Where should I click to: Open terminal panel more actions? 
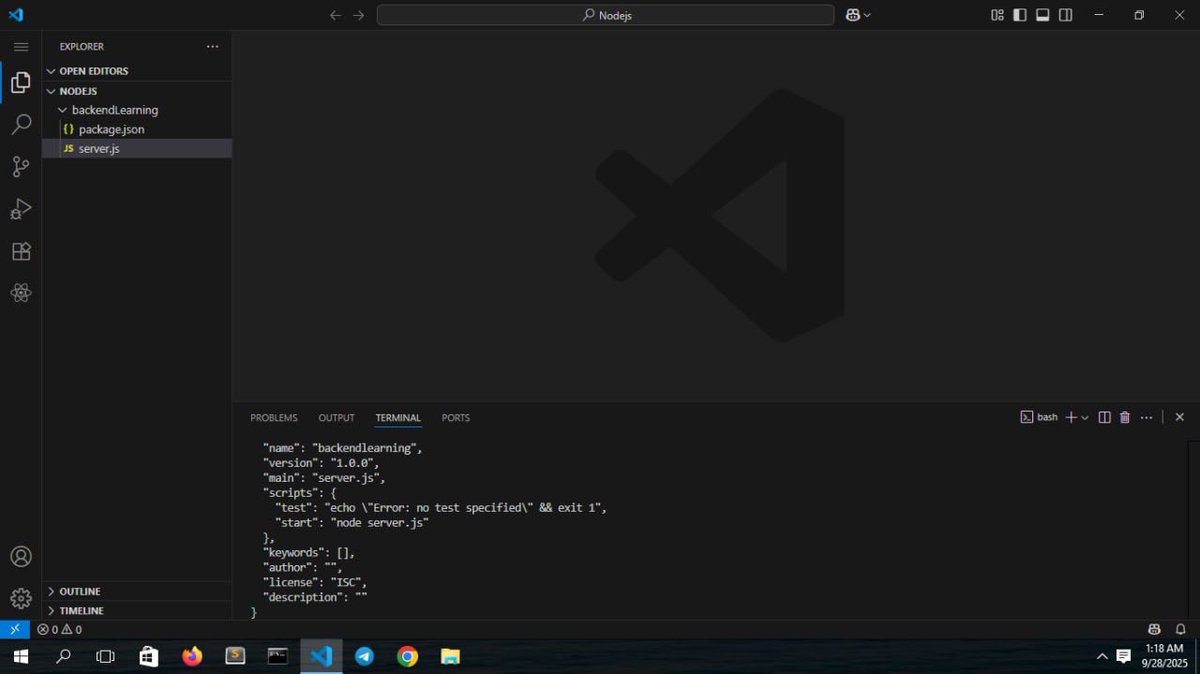[x=1146, y=417]
